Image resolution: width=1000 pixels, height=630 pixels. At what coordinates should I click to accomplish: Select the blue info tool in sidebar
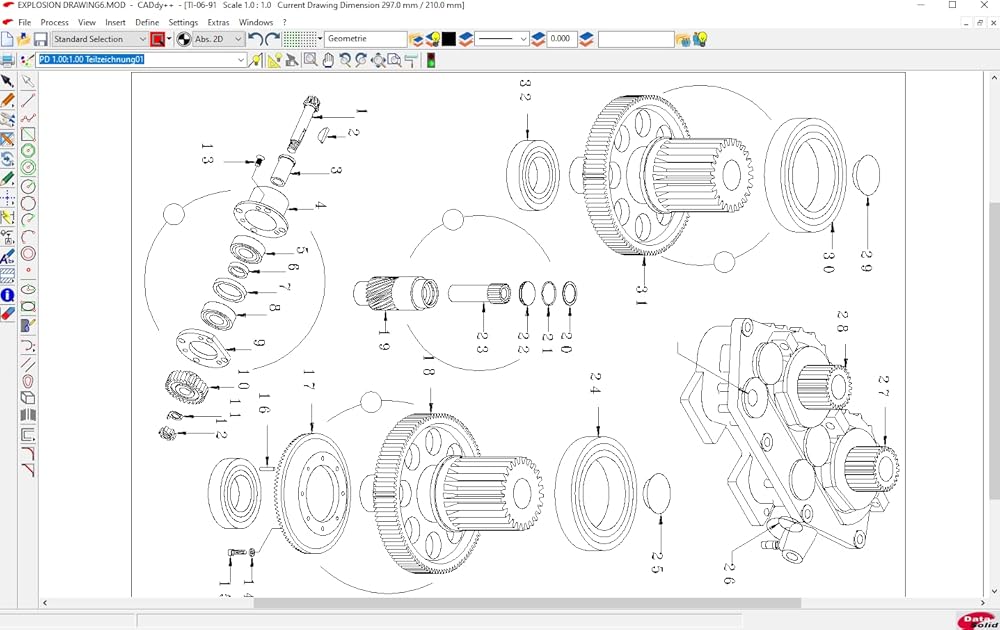click(7, 295)
